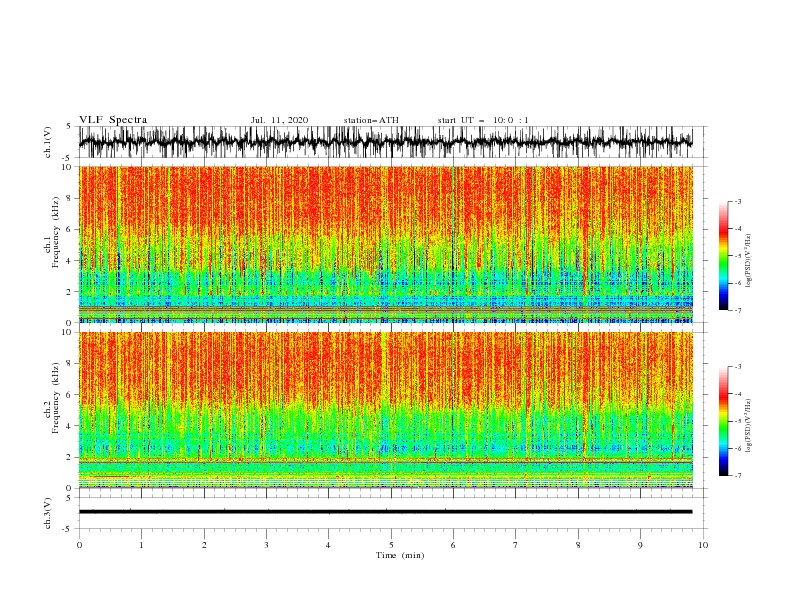Click inside the ch.1 spectrogram panel
The width and height of the screenshot is (792, 612).
385,244
